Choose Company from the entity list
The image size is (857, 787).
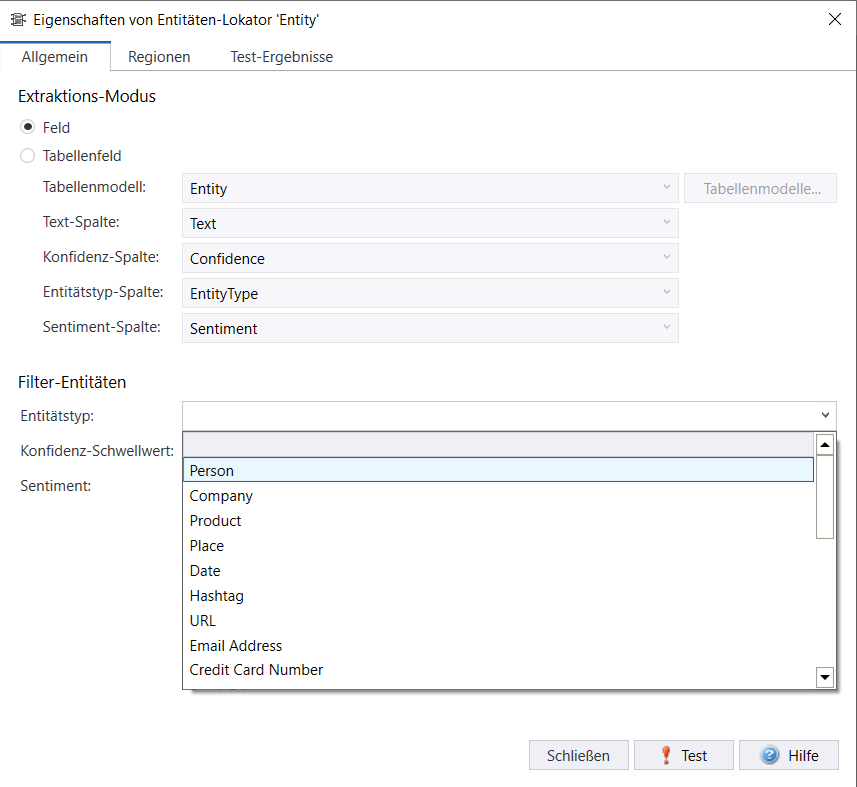(x=221, y=496)
